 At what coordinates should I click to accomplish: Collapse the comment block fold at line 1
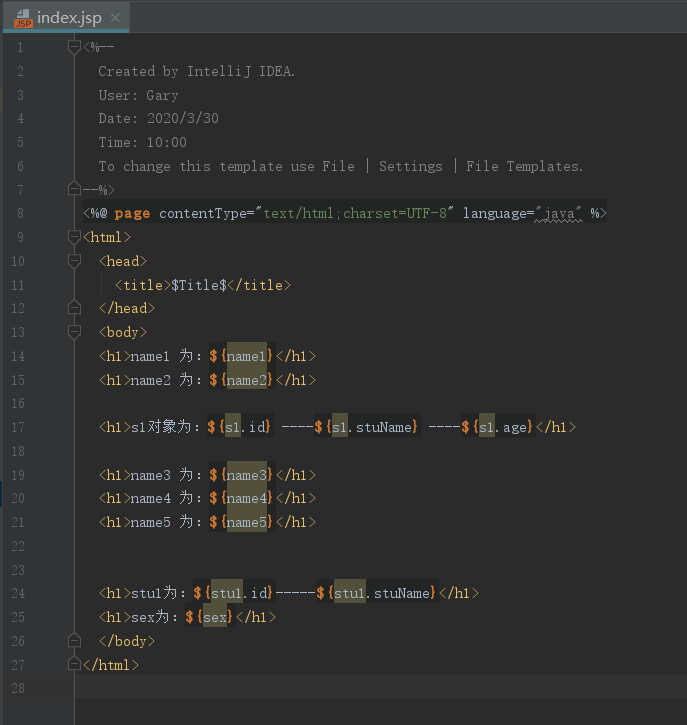[x=74, y=47]
